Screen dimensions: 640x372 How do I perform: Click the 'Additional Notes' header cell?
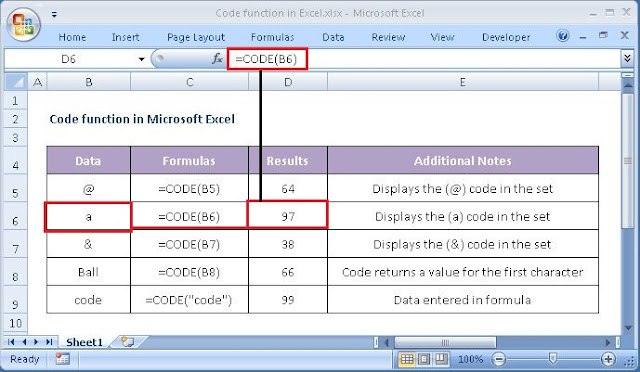pyautogui.click(x=463, y=160)
